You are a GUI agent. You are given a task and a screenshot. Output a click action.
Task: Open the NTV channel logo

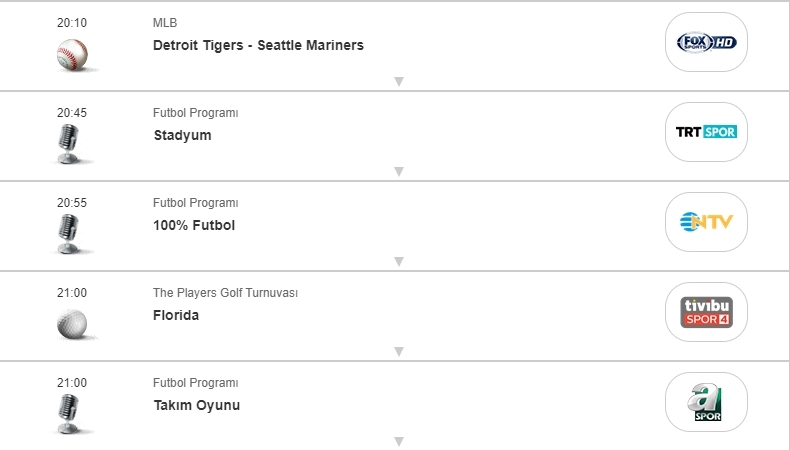pyautogui.click(x=706, y=222)
